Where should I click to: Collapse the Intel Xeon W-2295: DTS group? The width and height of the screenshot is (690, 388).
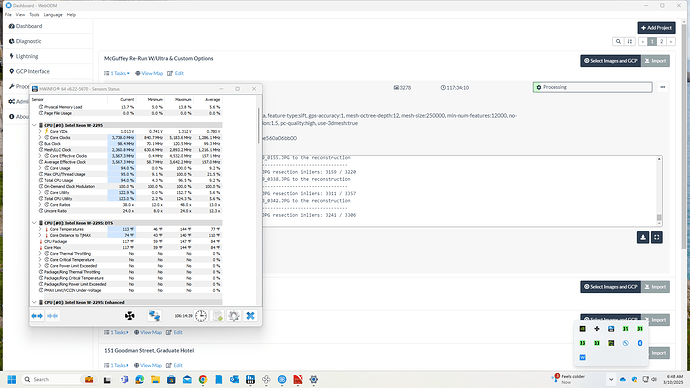34,223
